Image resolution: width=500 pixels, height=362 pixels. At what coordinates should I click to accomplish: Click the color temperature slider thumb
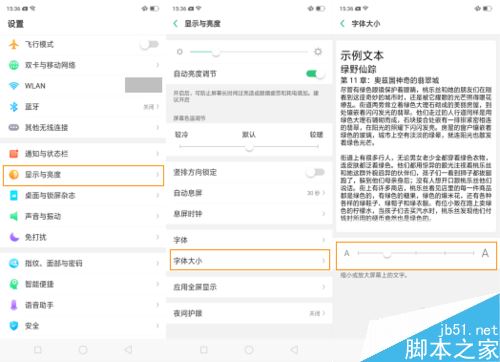tap(249, 147)
